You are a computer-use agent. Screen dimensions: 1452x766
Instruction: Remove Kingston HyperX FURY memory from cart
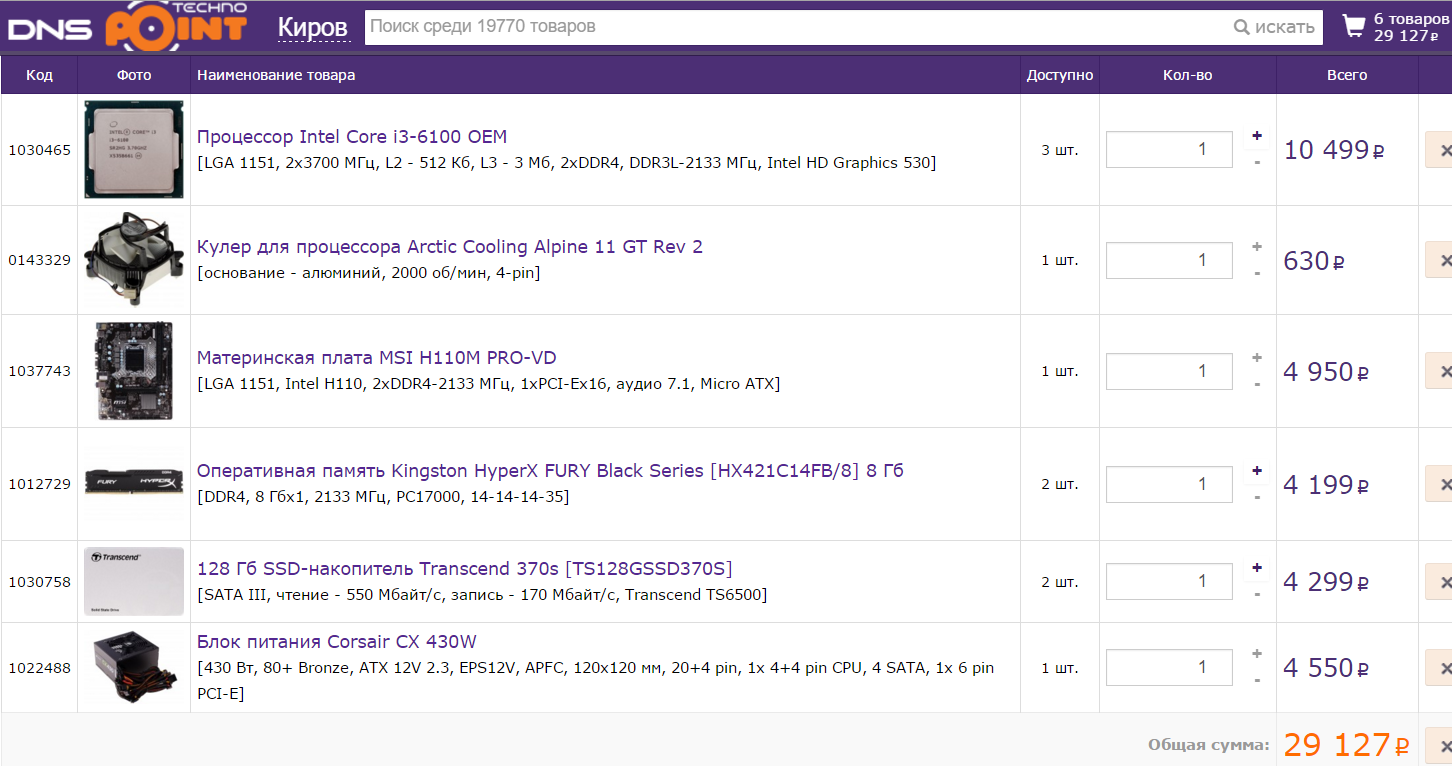pos(1440,485)
